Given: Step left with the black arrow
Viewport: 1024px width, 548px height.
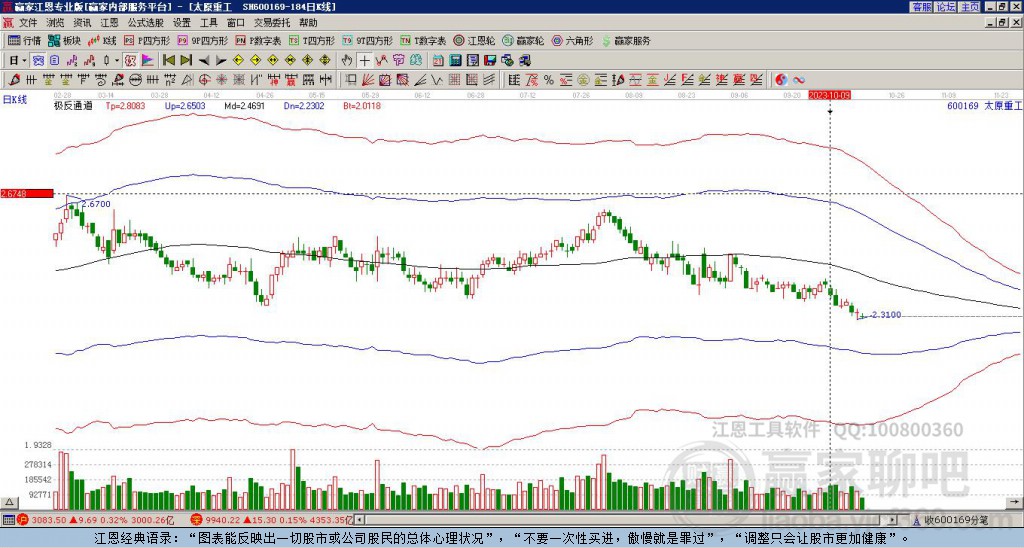Looking at the screenshot, I should point(204,61).
